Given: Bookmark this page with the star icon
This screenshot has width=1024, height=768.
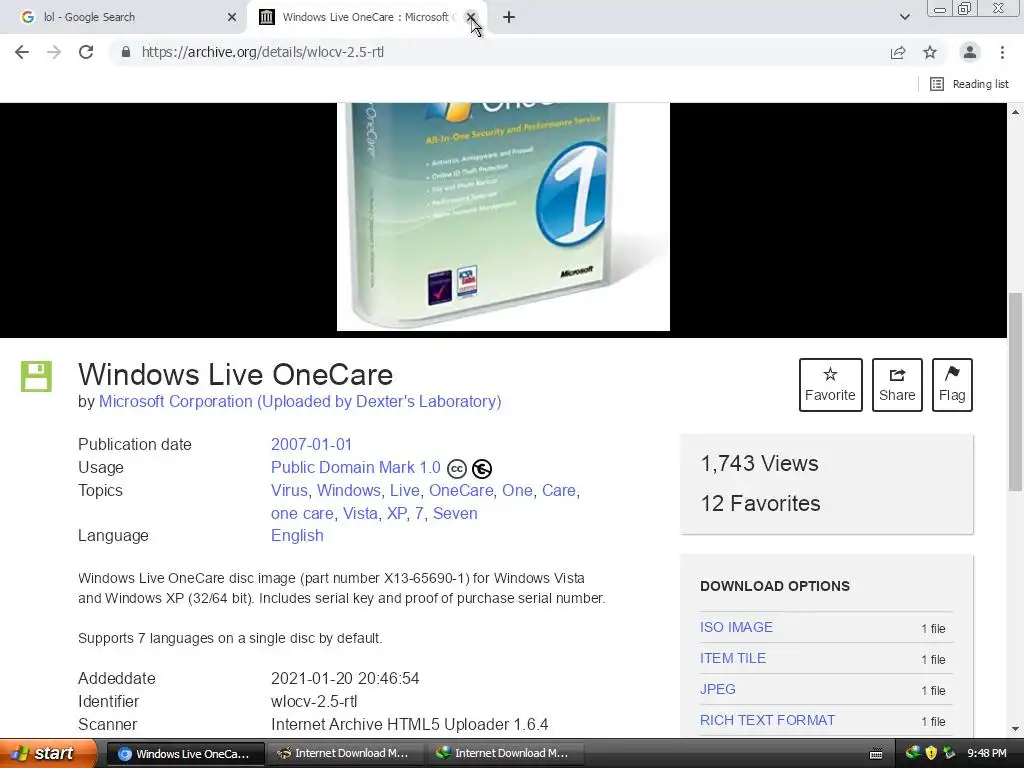Looking at the screenshot, I should pos(930,52).
